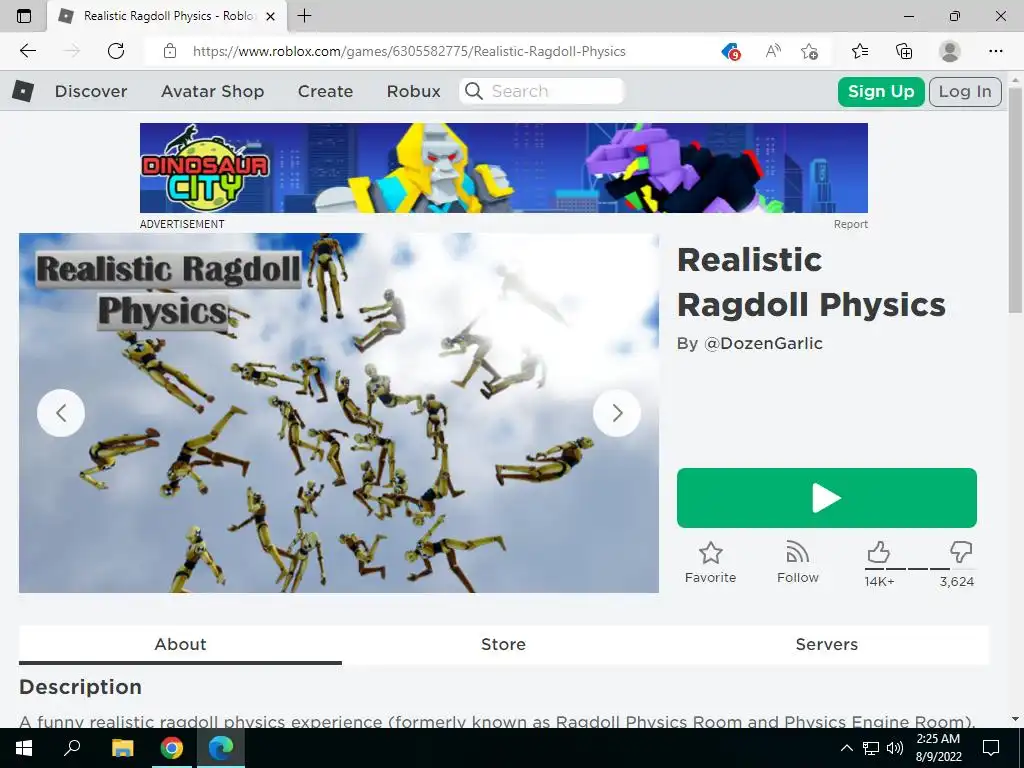This screenshot has height=768, width=1024.
Task: Close the Realistic Ragdoll Physics tab
Action: pyautogui.click(x=270, y=16)
